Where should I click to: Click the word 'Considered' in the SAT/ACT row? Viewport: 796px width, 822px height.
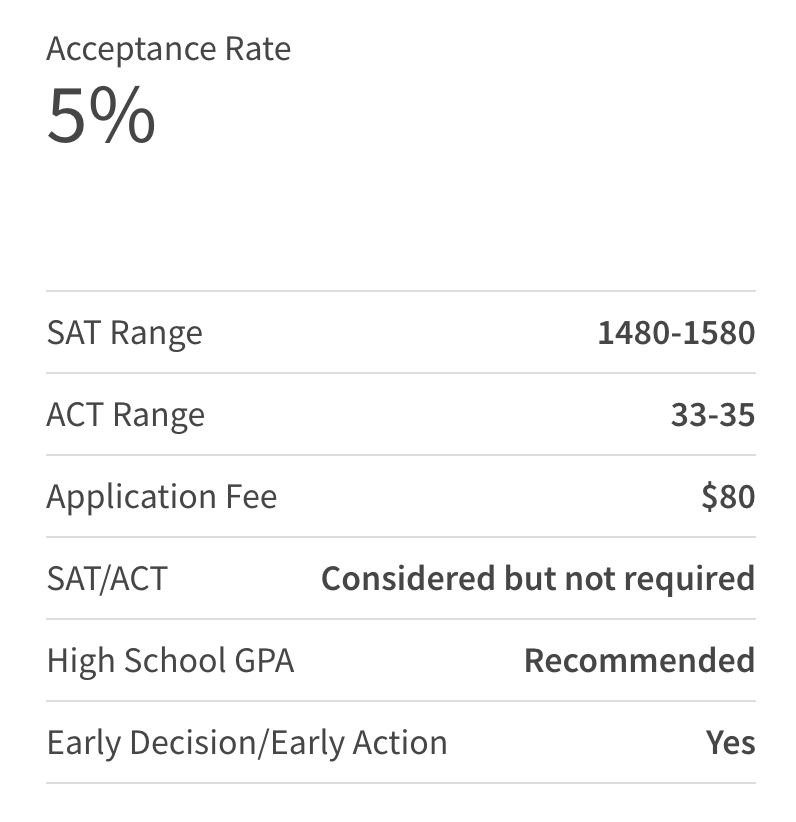[408, 578]
